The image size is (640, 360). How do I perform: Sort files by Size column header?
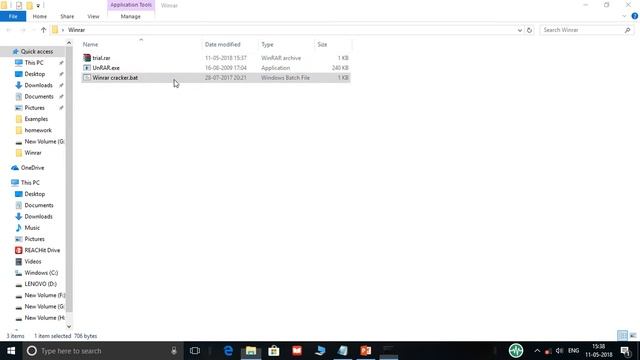click(322, 44)
